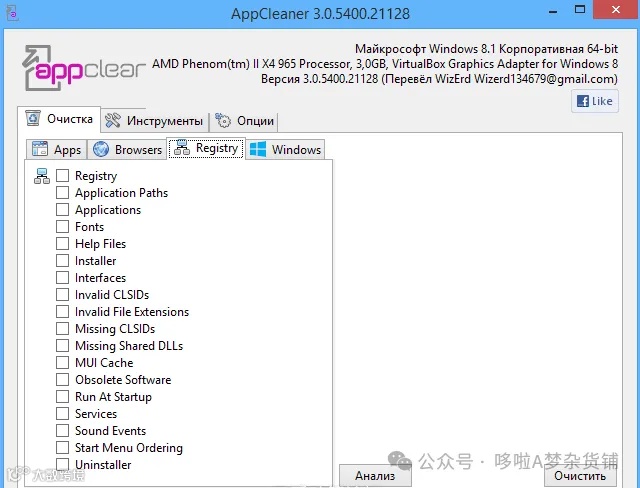This screenshot has width=640, height=488.
Task: Click the MUI Cache label
Action: (104, 363)
